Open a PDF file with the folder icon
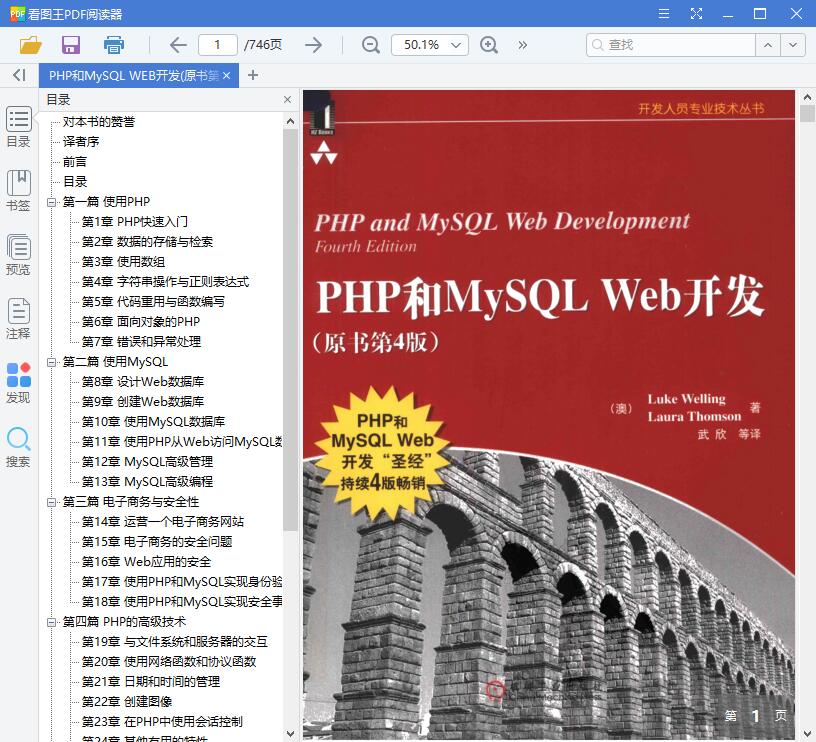The height and width of the screenshot is (742, 816). (29, 45)
